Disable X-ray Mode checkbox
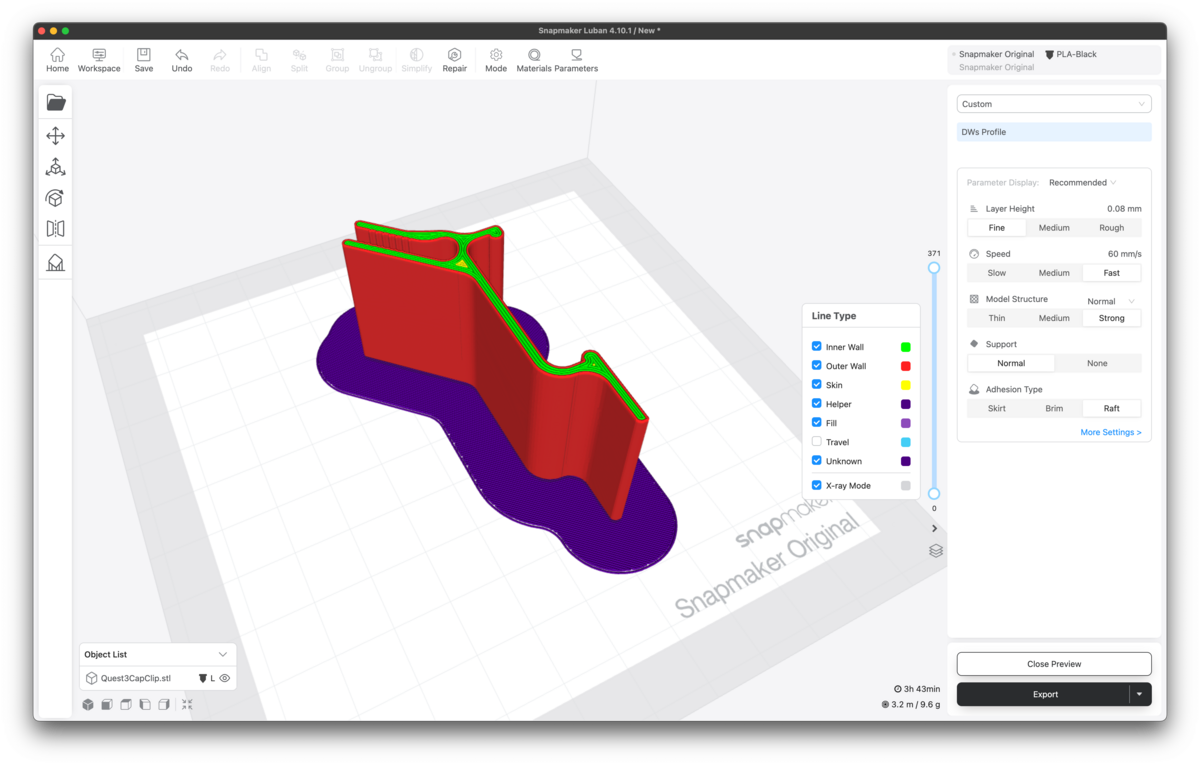The image size is (1200, 765). 817,485
